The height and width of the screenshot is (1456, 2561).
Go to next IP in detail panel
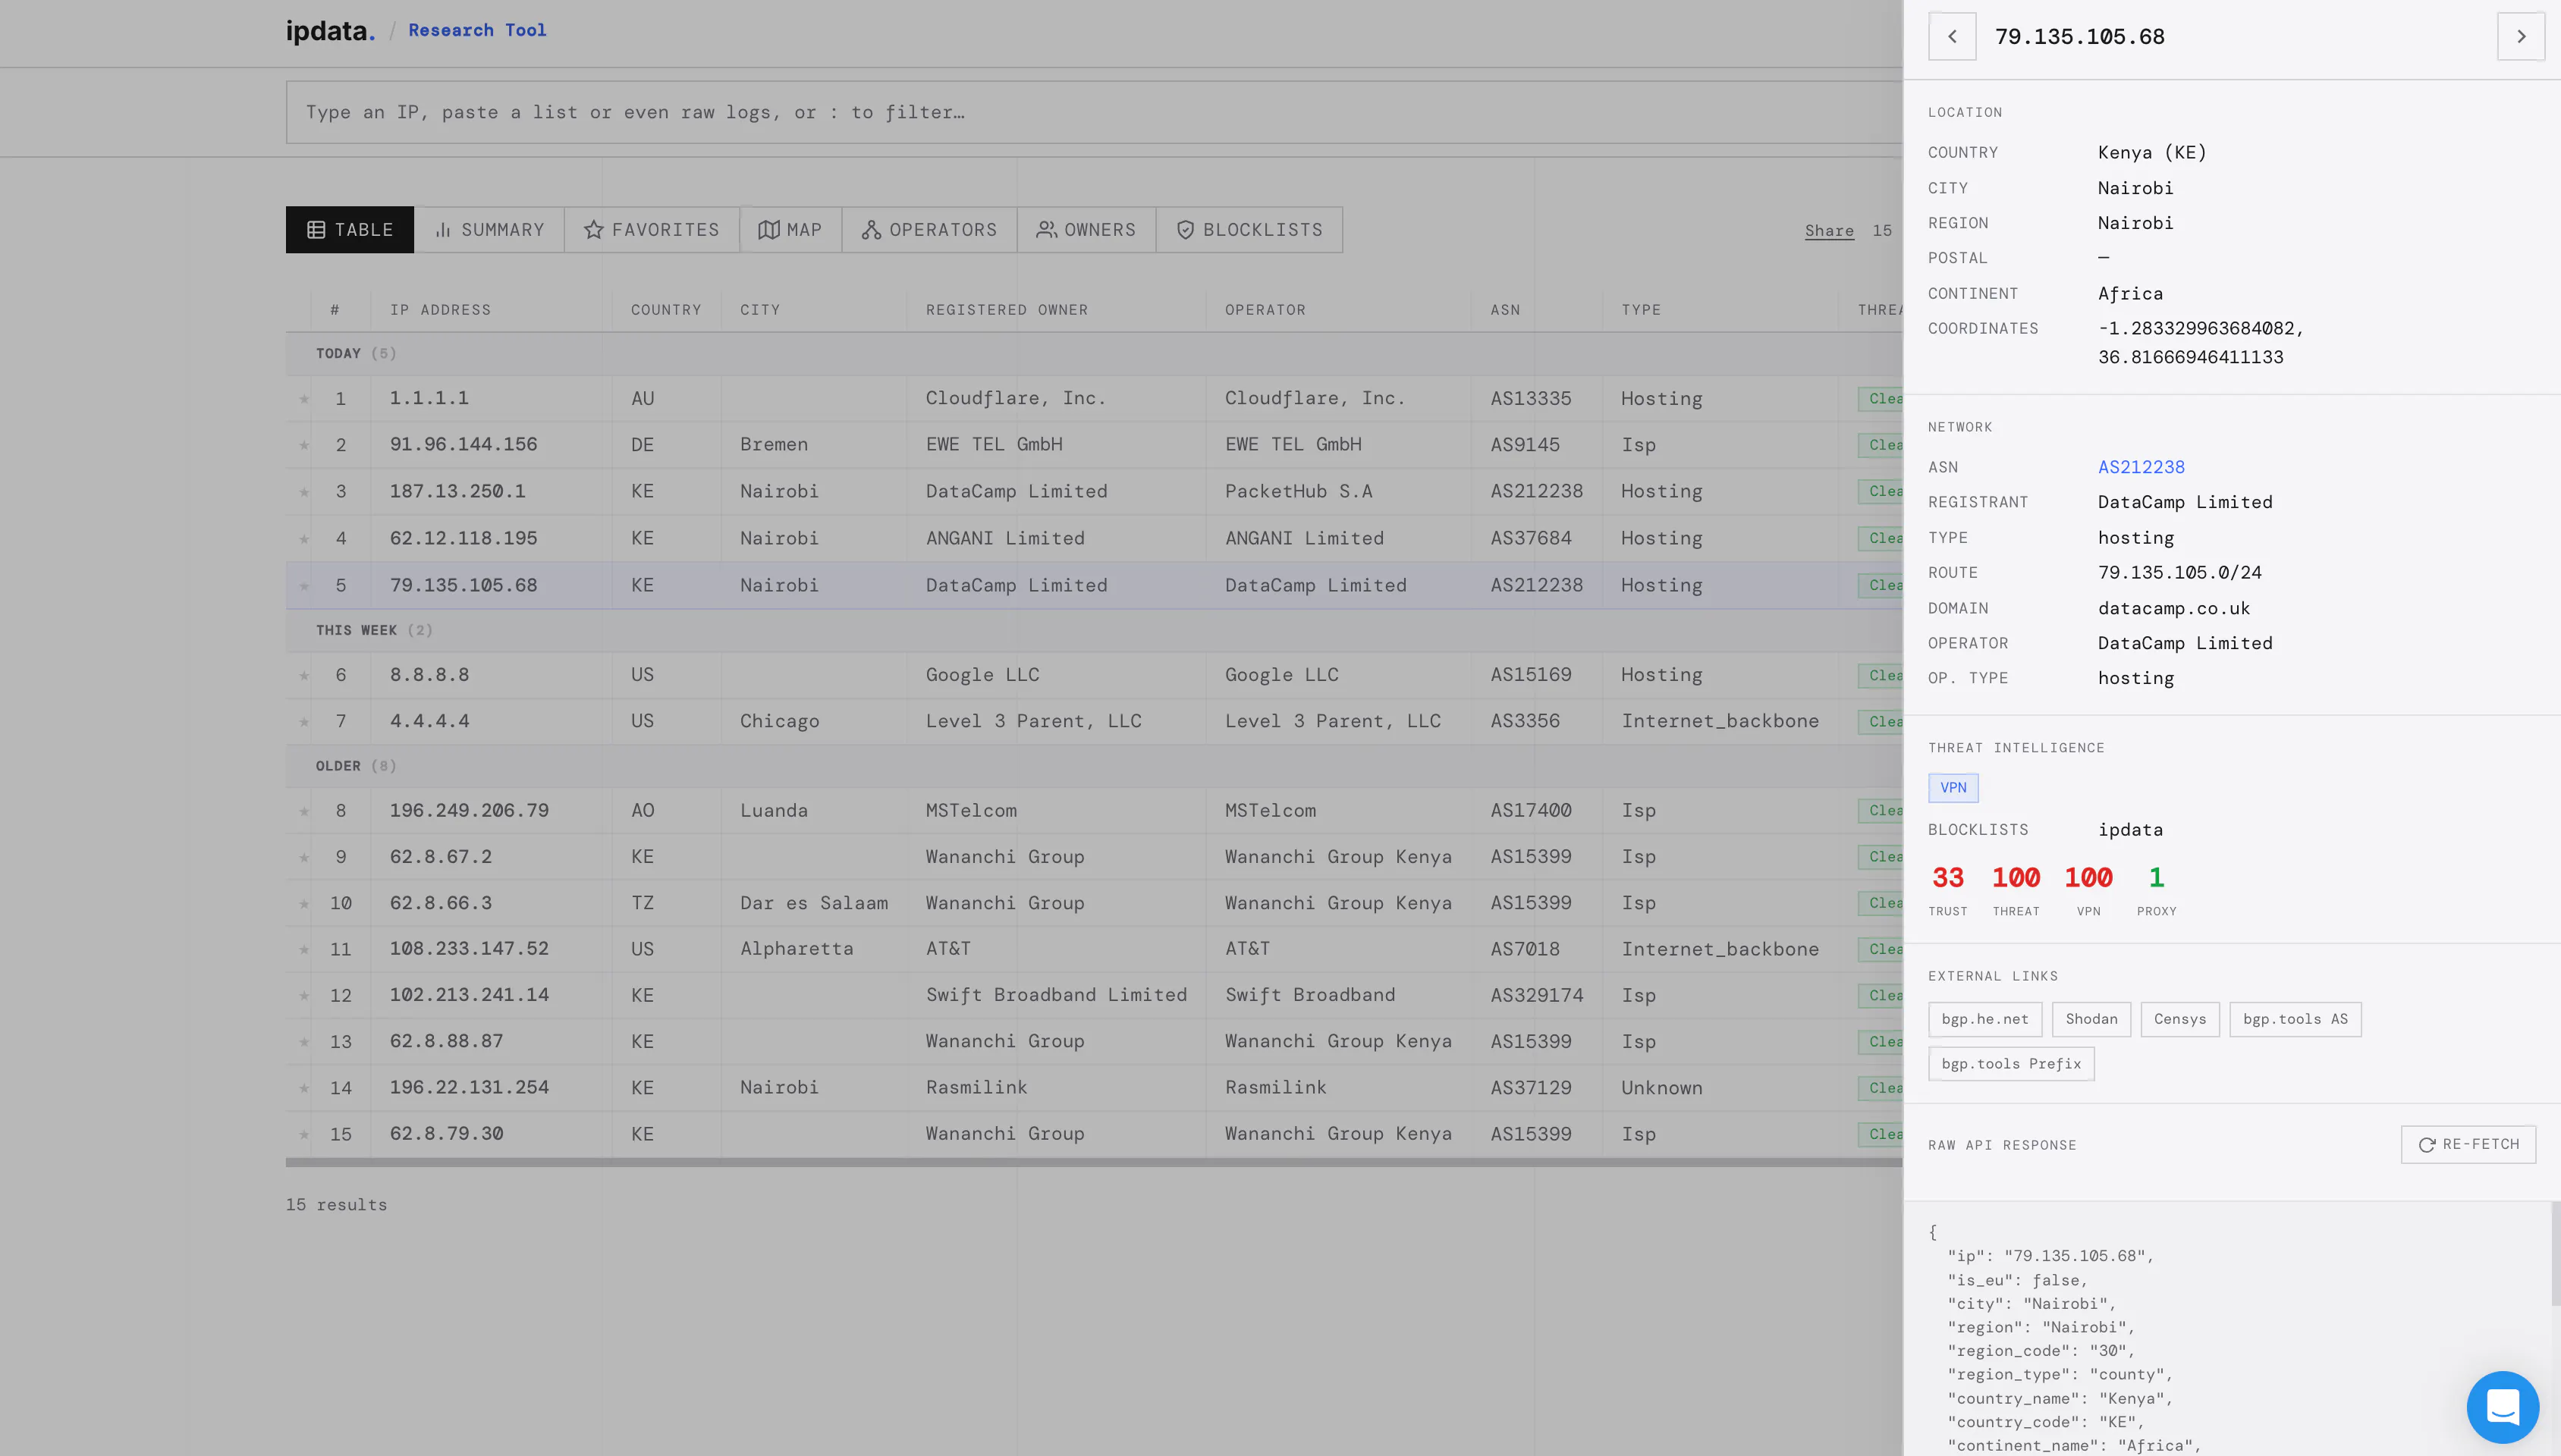point(2521,37)
